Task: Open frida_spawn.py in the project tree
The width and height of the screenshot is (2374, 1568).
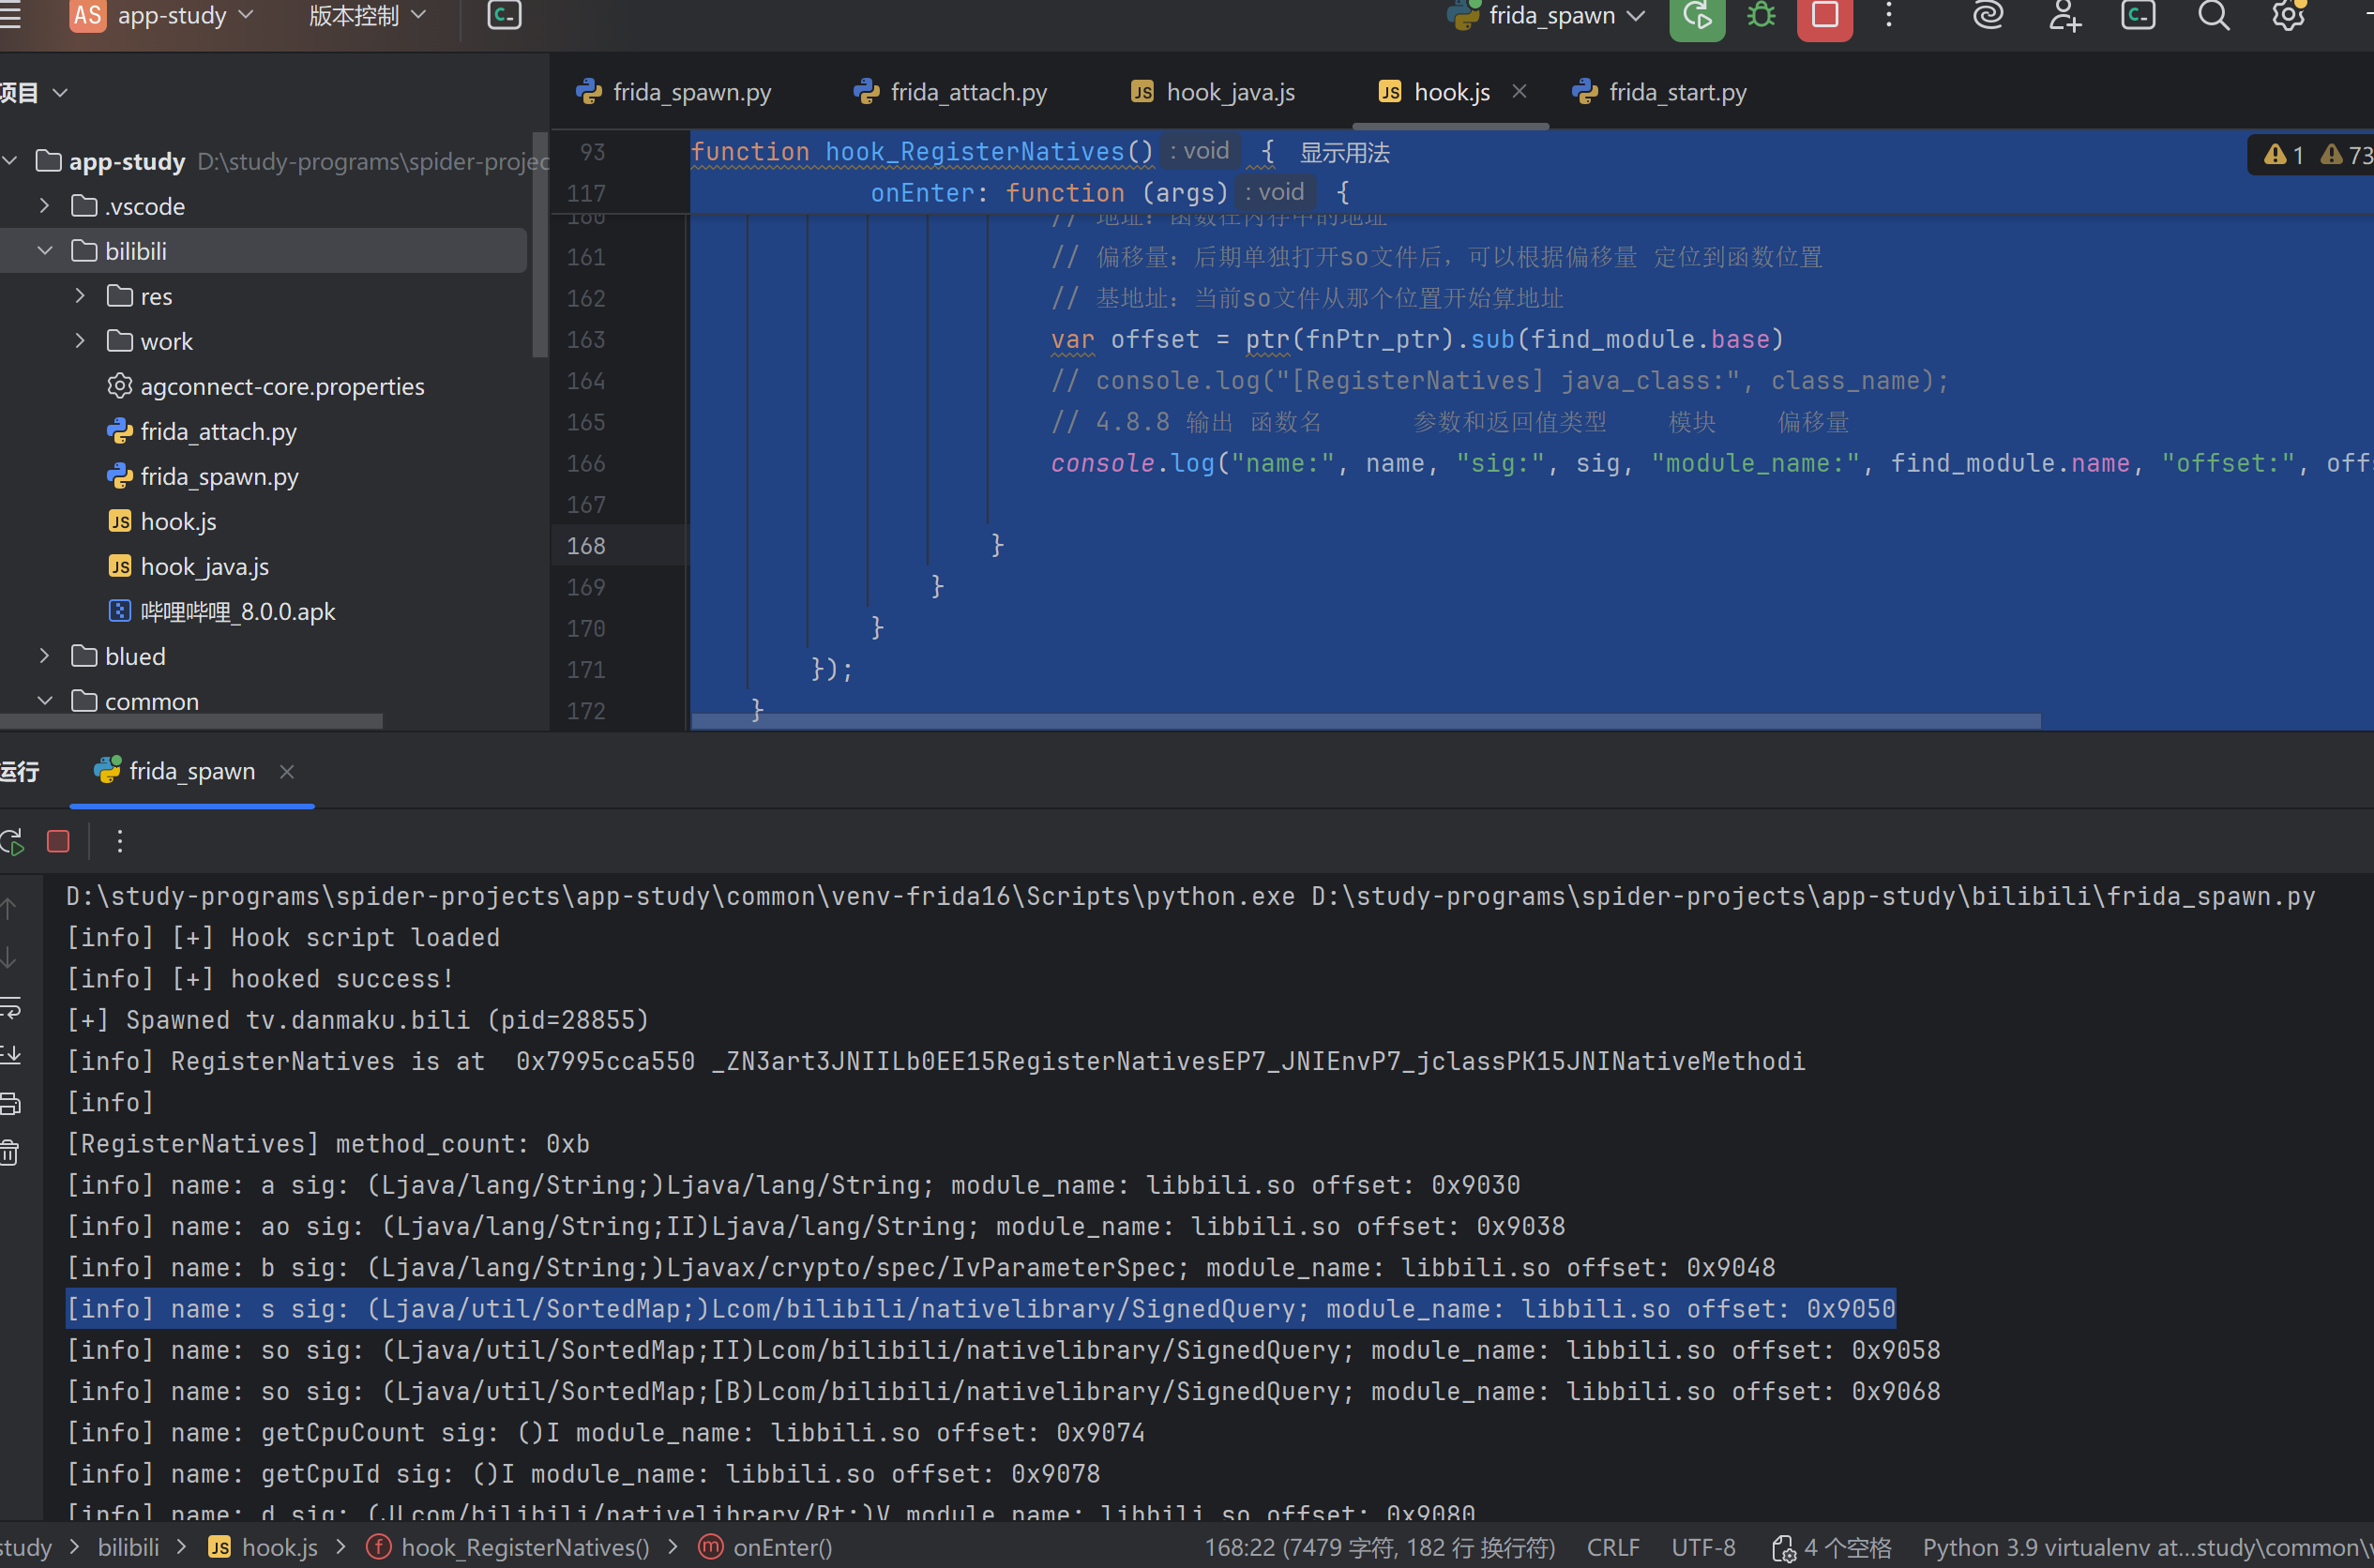Action: (x=202, y=476)
